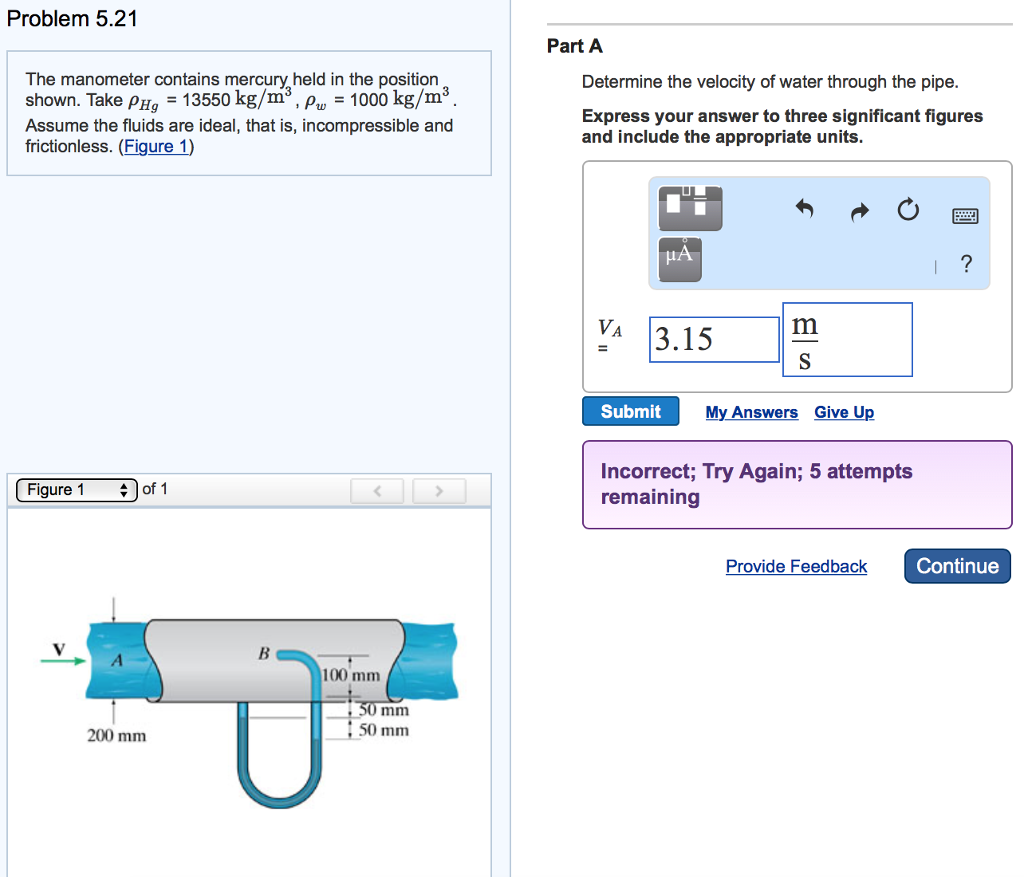This screenshot has width=1024, height=877.
Task: Open the Provide Feedback link
Action: click(x=795, y=567)
